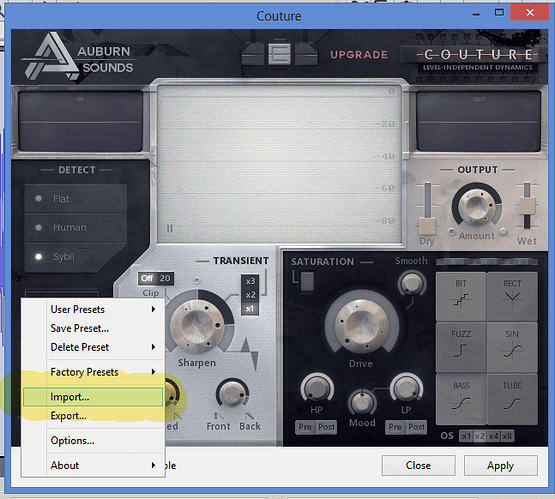Viewport: 555px width, 499px height.
Task: Click the HP filter knob
Action: click(317, 388)
